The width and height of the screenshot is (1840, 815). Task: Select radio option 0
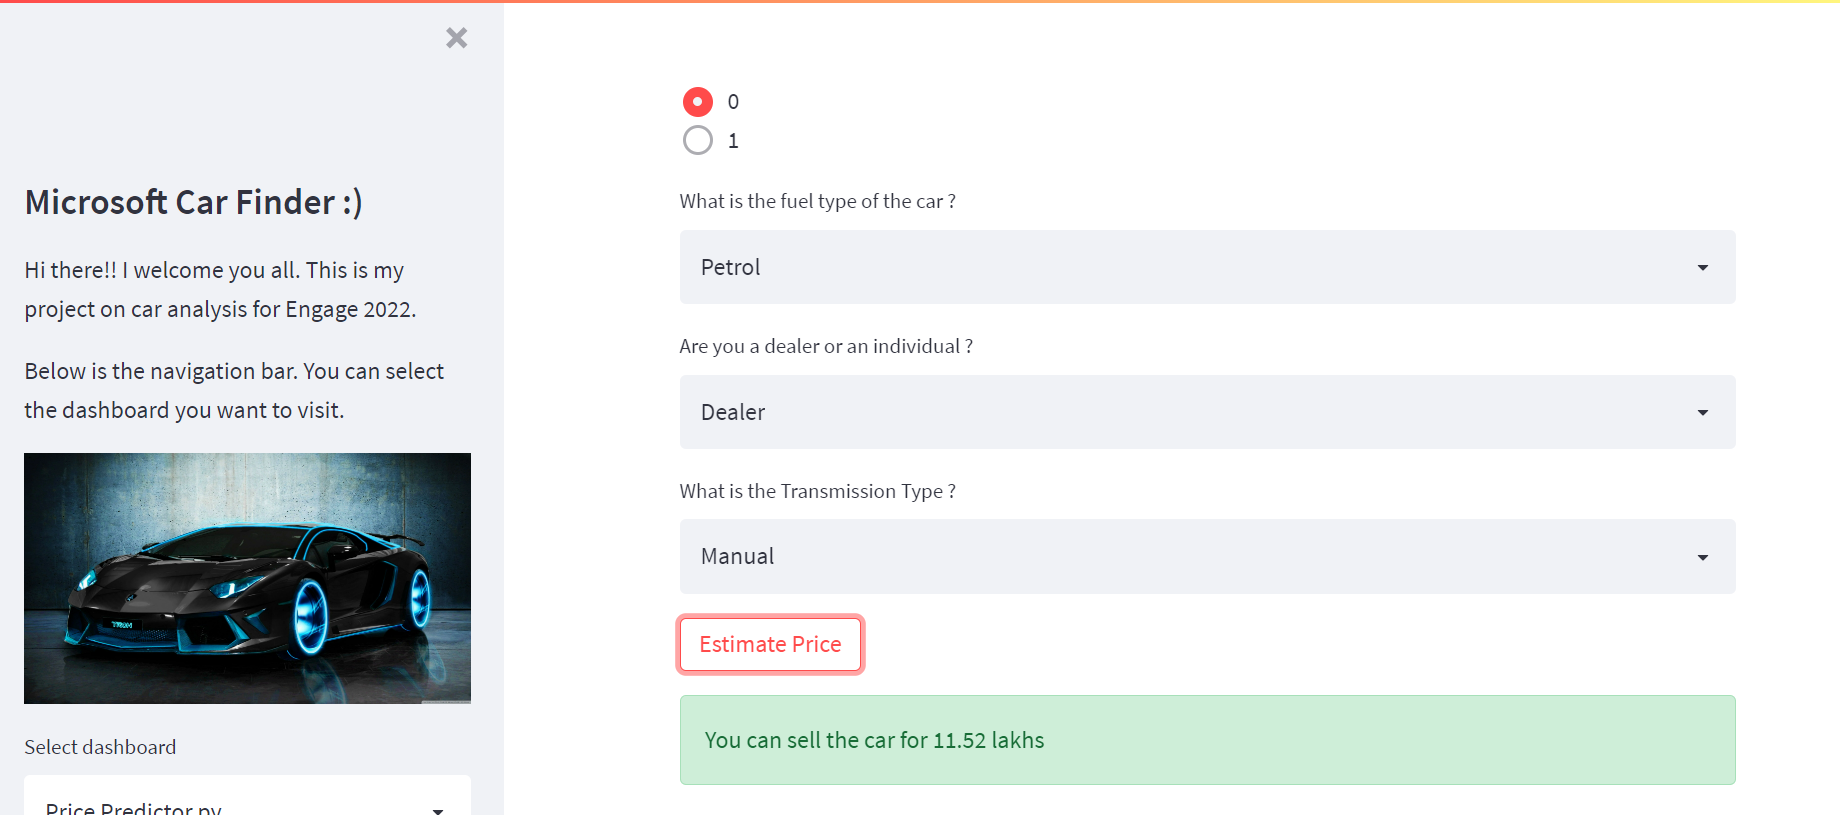pos(698,102)
